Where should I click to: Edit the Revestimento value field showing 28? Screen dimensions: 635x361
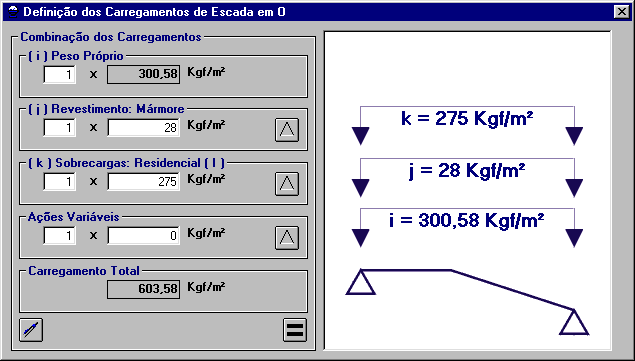tap(143, 128)
